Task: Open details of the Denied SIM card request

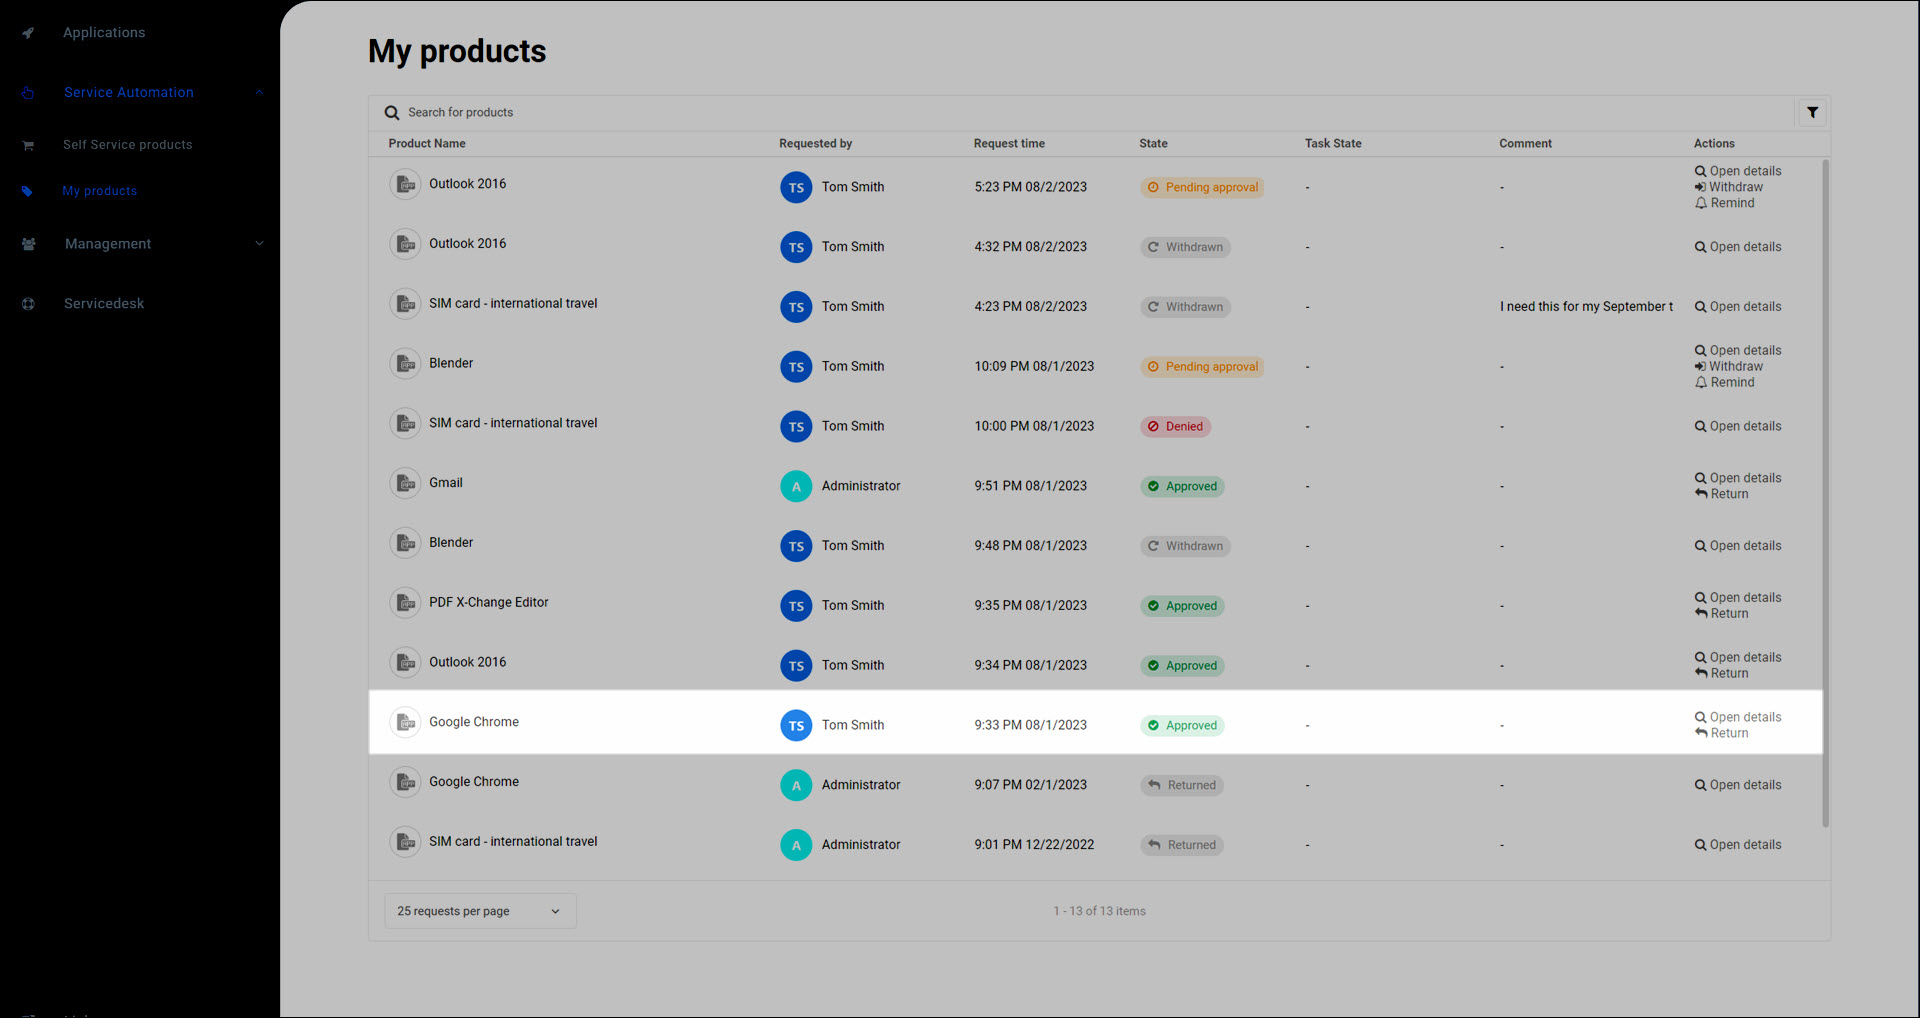Action: coord(1737,427)
